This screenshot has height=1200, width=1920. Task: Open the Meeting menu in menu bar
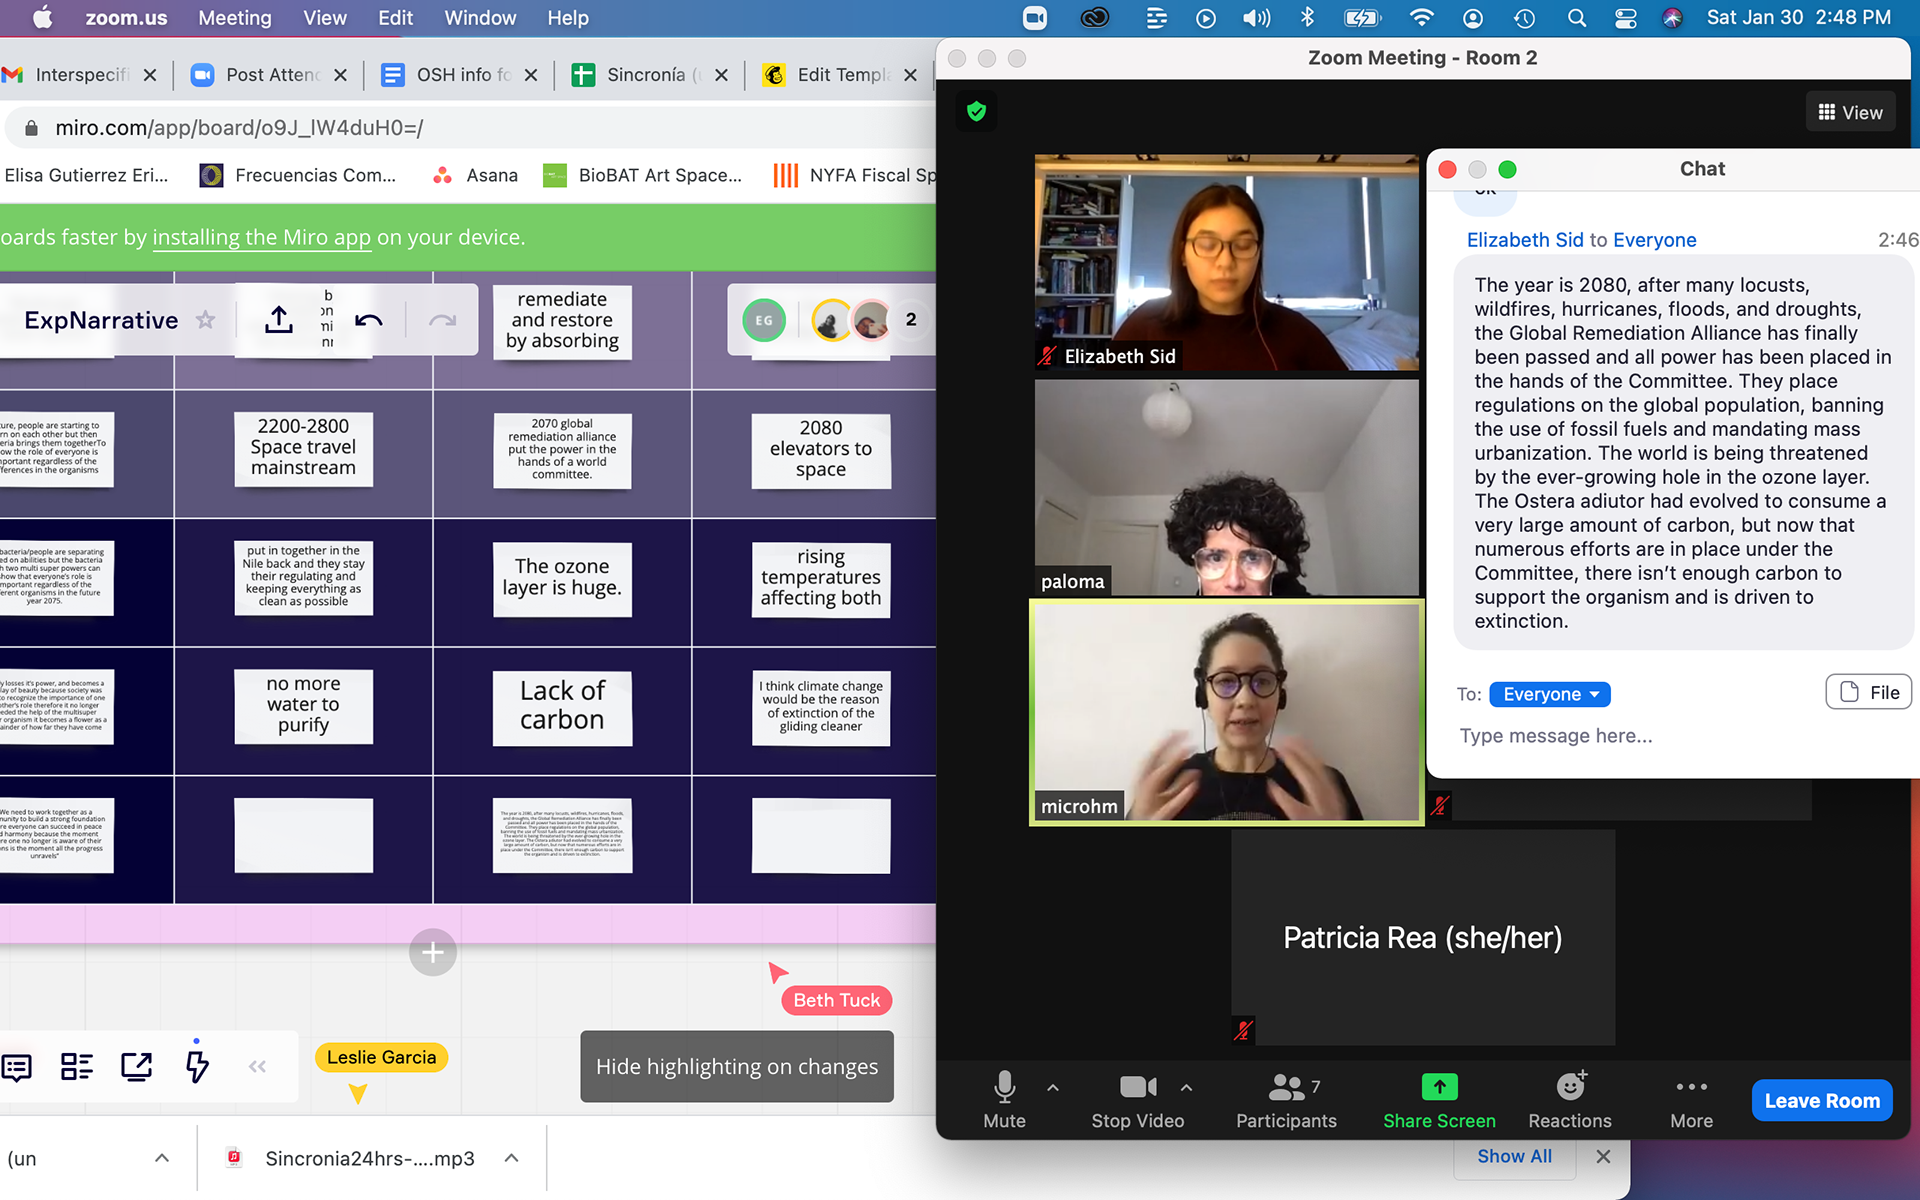235,18
